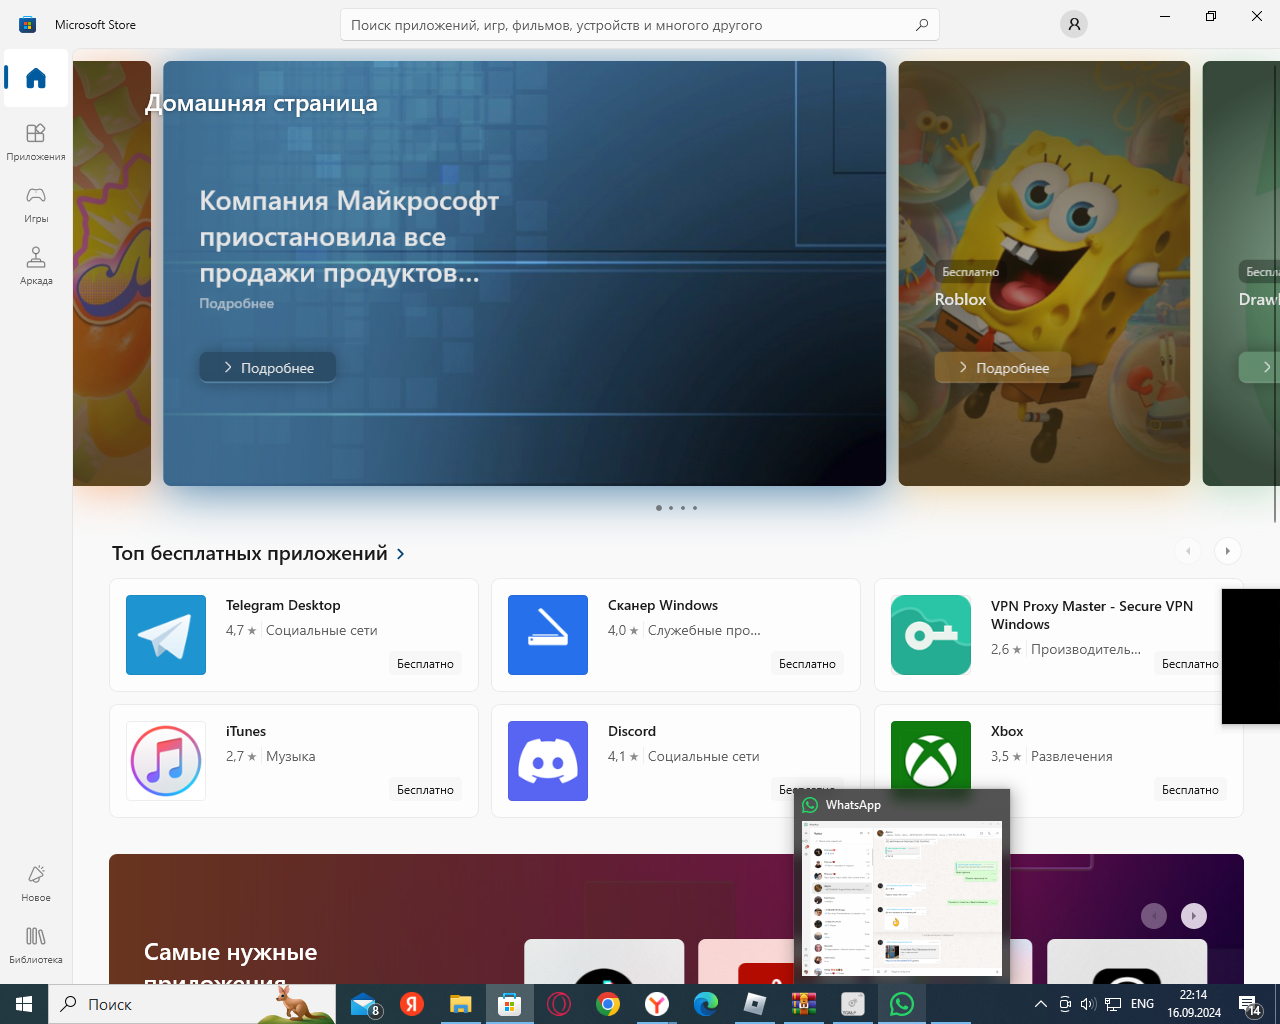Click the Roblox title on the banner
The width and height of the screenshot is (1280, 1024).
click(x=960, y=299)
